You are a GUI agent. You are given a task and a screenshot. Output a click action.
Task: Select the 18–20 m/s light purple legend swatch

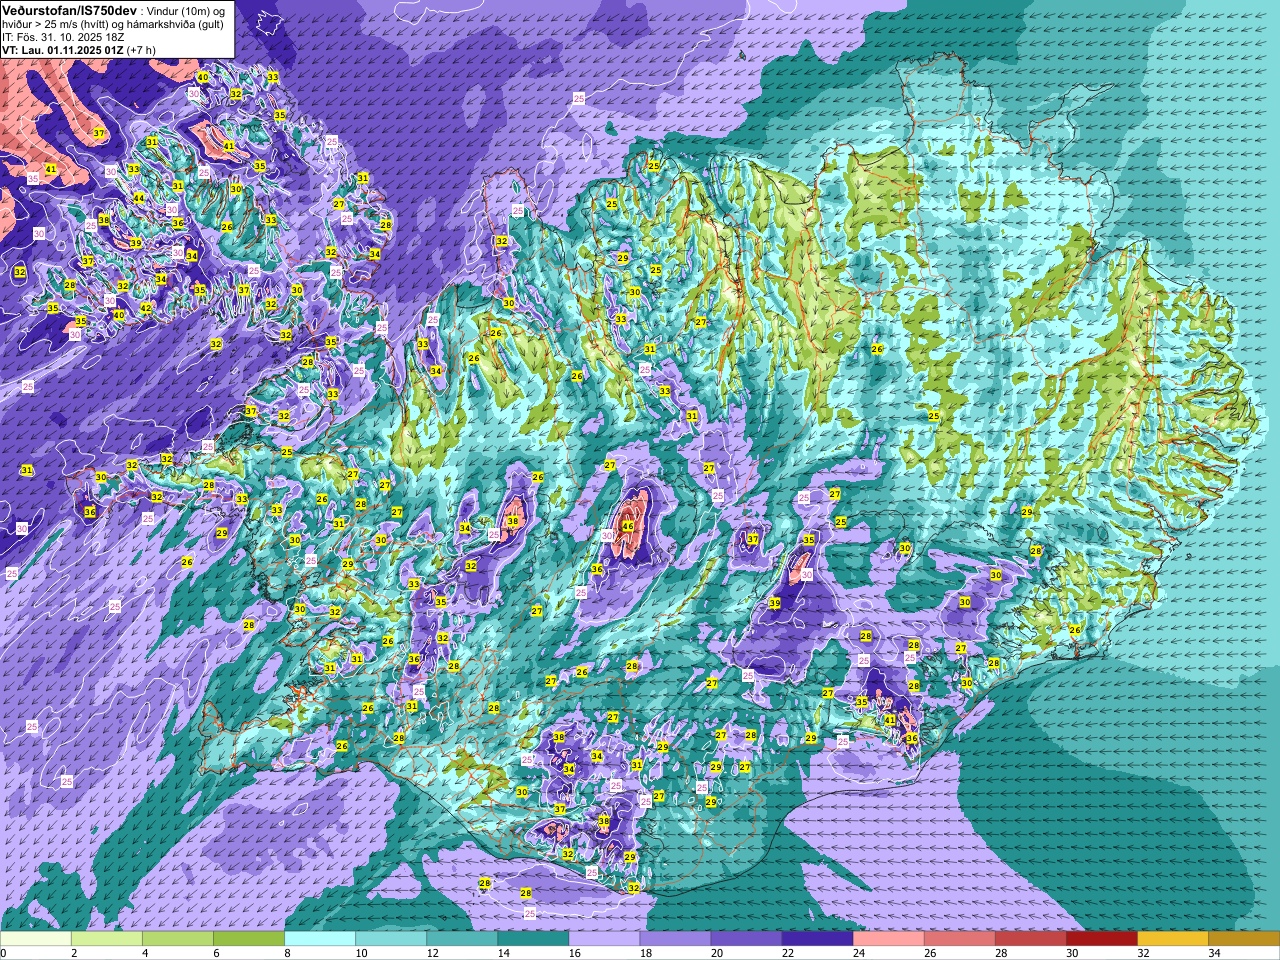tap(675, 939)
